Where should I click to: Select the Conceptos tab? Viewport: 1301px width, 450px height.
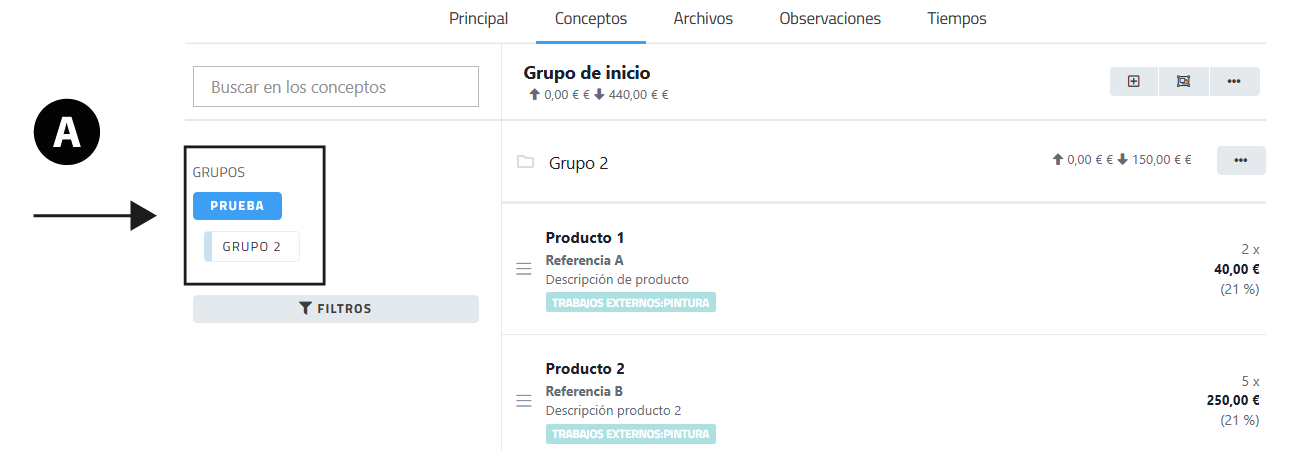[590, 19]
